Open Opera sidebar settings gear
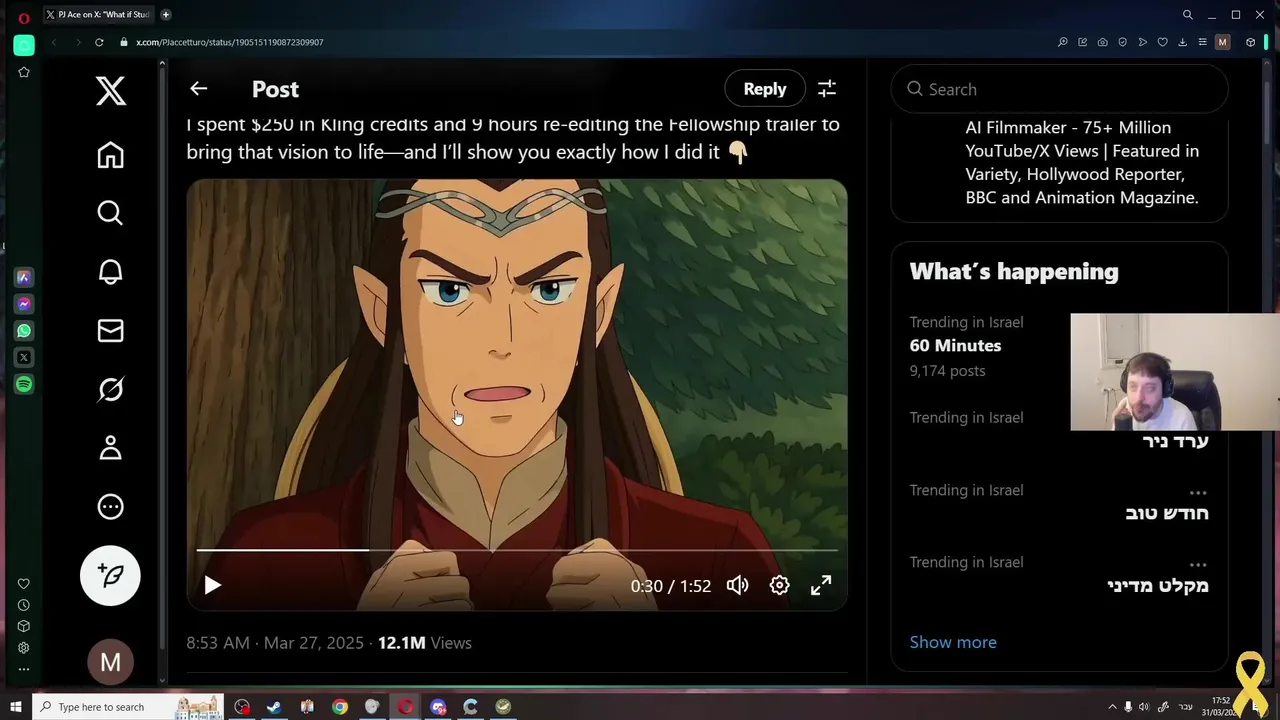Image resolution: width=1280 pixels, height=720 pixels. click(x=24, y=648)
